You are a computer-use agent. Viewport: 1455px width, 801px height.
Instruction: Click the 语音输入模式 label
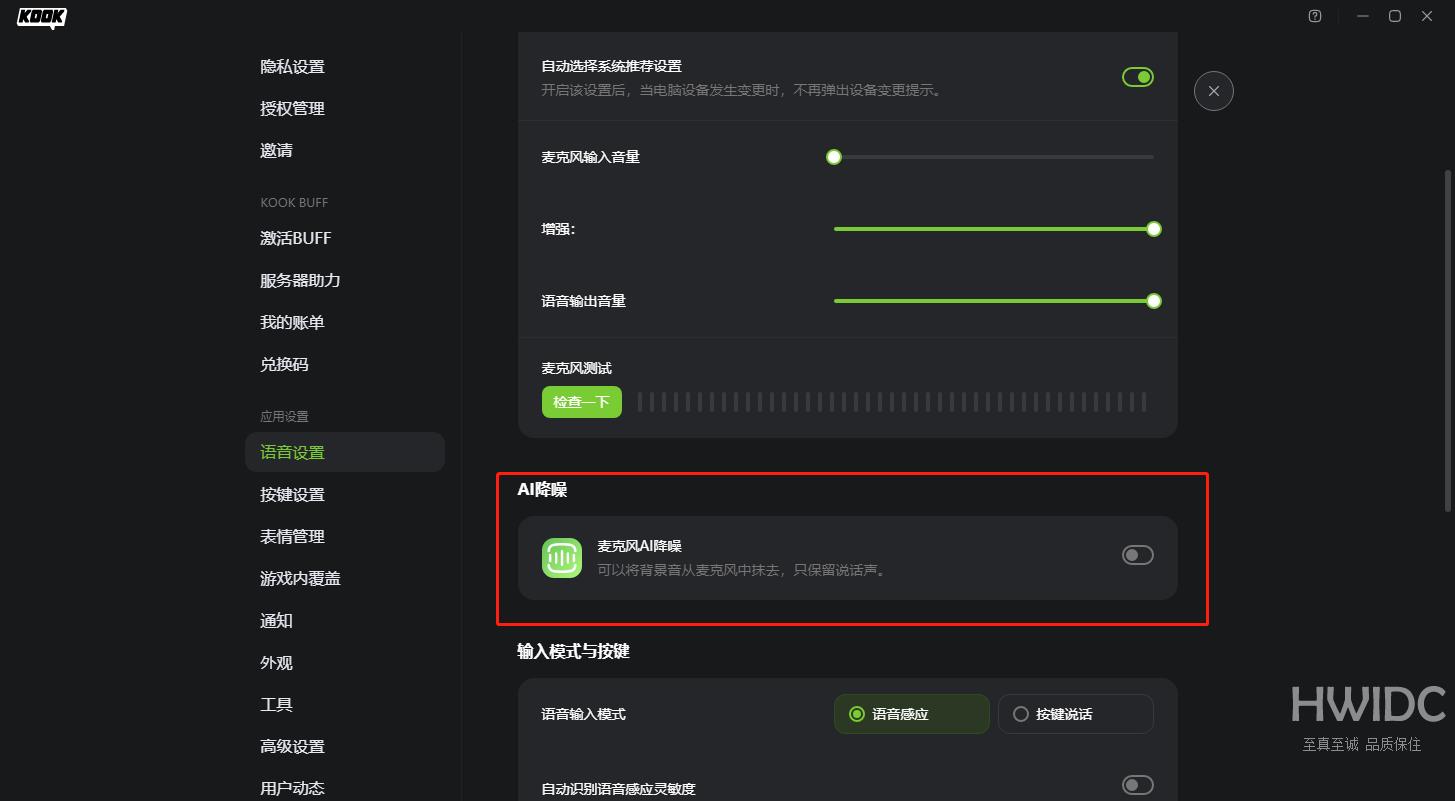[583, 714]
